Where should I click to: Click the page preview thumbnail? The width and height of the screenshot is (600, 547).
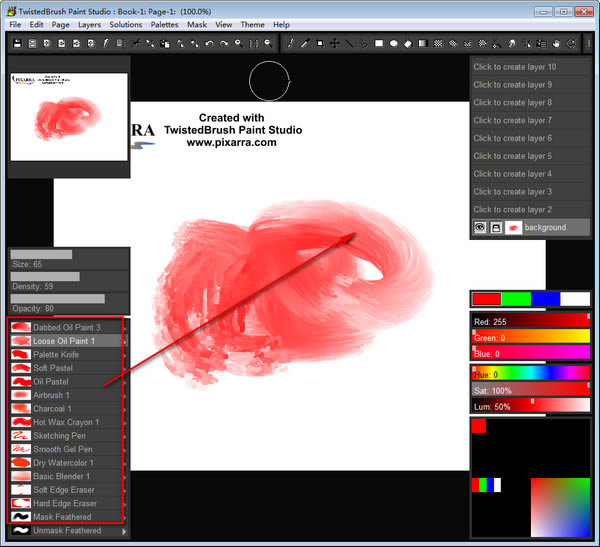[x=69, y=118]
